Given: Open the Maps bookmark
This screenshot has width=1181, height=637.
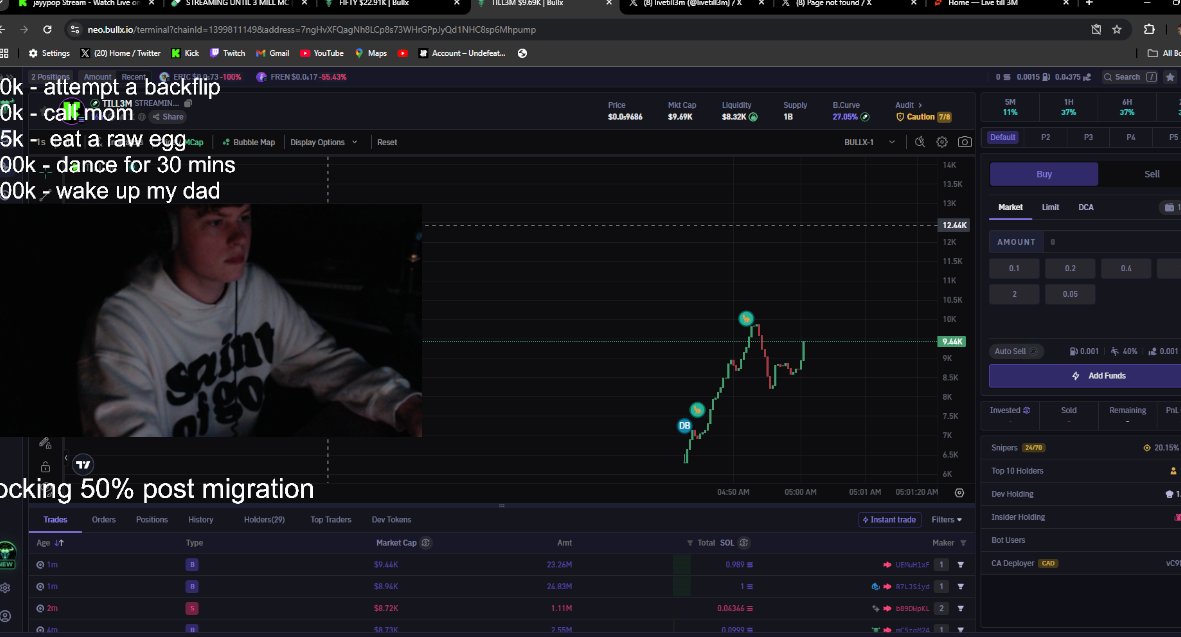Looking at the screenshot, I should pyautogui.click(x=371, y=53).
